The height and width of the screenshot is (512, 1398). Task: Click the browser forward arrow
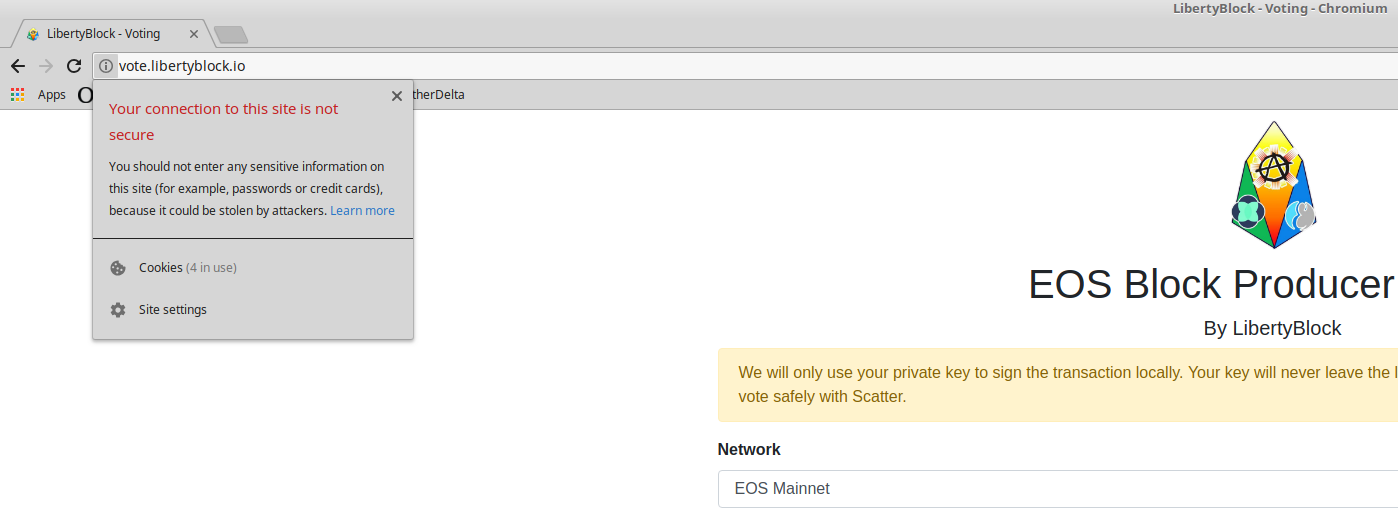click(45, 66)
